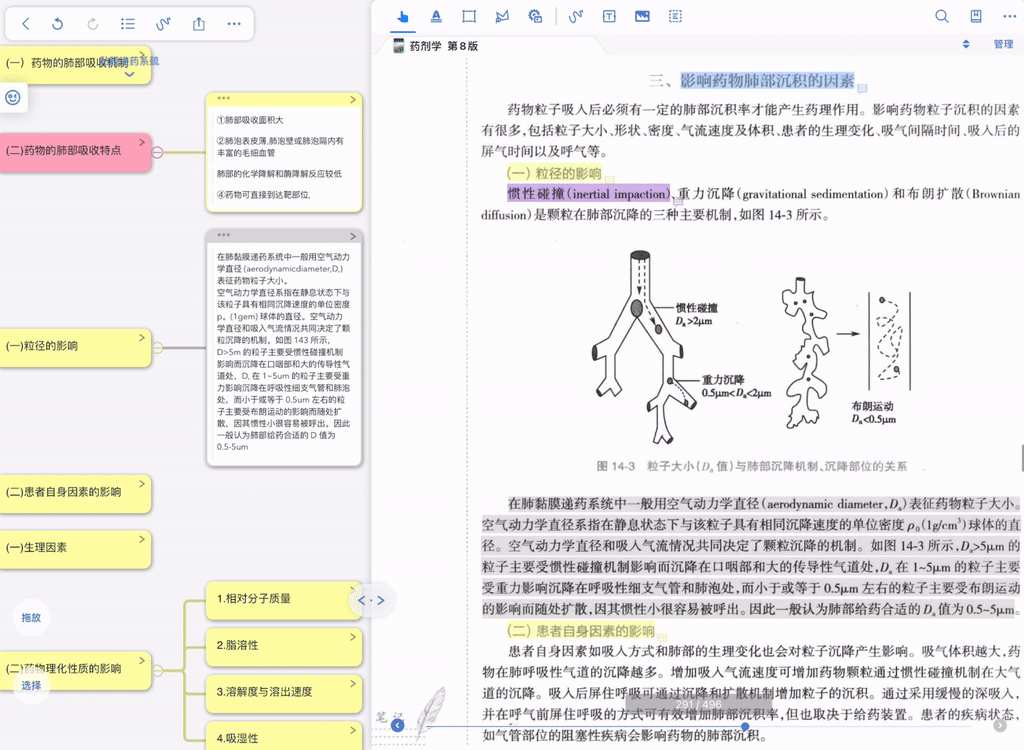The width and height of the screenshot is (1024, 750).
Task: Open chevron on (一)生理因素 node
Action: click(142, 539)
